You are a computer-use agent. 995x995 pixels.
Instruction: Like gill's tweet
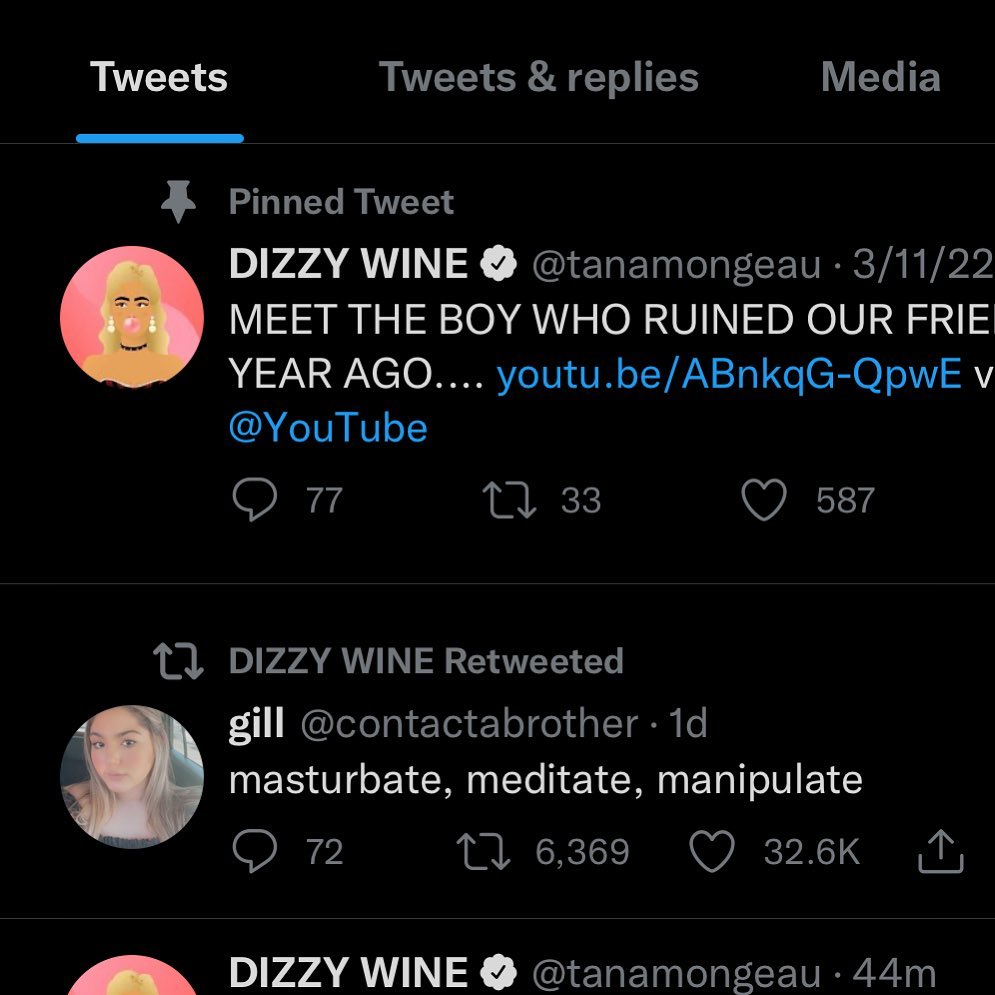coord(713,851)
